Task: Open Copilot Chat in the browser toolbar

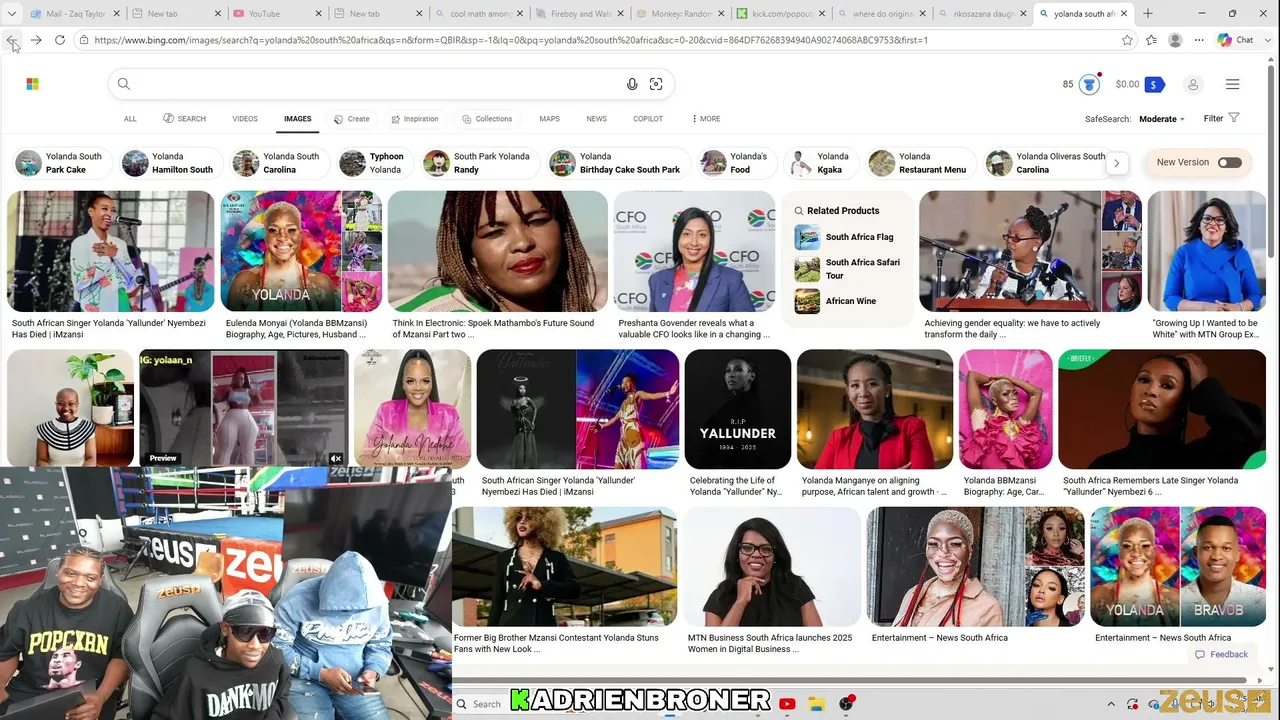Action: point(1236,40)
